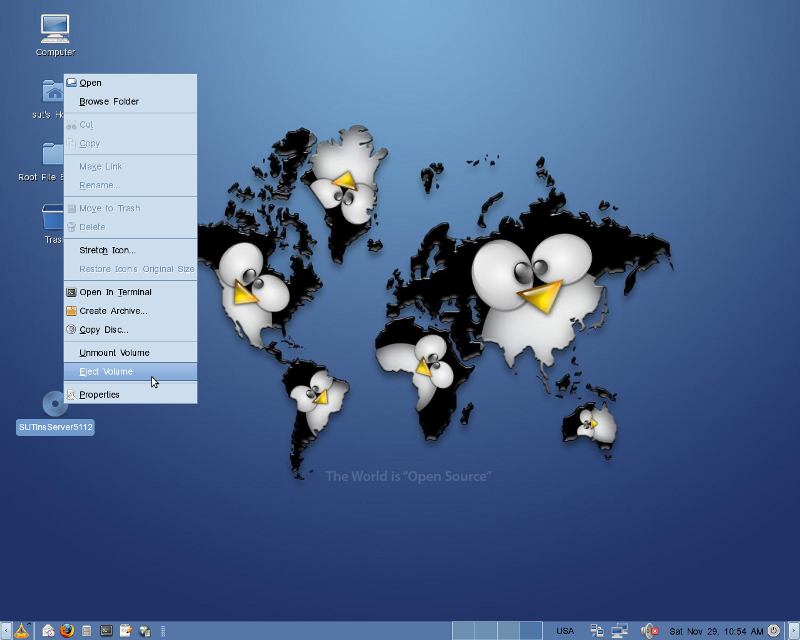Image resolution: width=800 pixels, height=640 pixels.
Task: Switch to the first workspace in the switcher
Action: tap(463, 631)
